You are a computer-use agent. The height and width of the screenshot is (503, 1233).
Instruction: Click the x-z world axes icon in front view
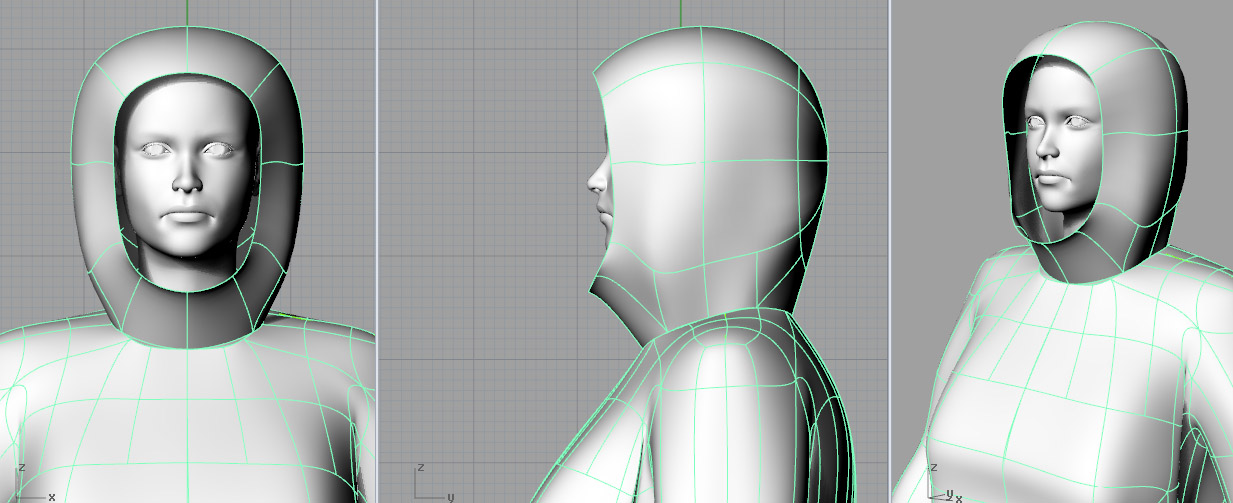pos(37,483)
